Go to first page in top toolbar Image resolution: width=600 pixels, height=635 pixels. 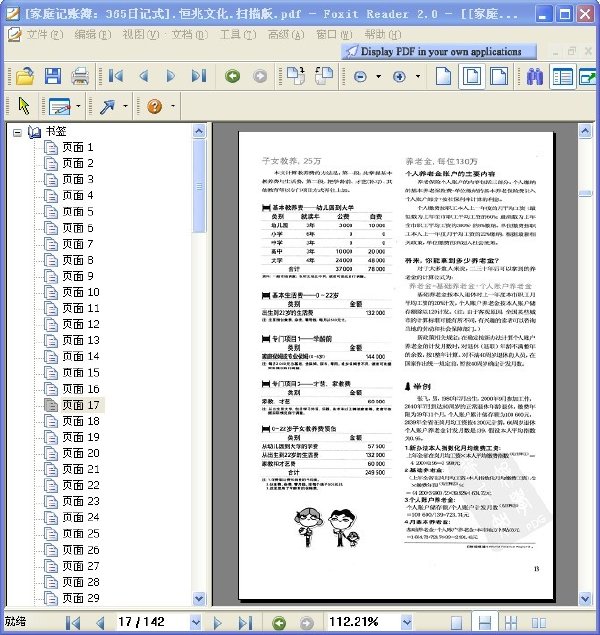point(116,76)
